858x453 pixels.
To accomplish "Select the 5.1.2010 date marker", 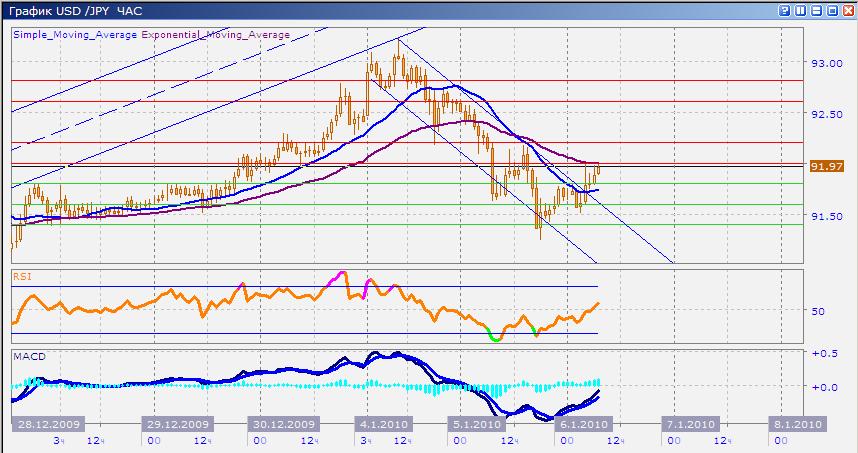I will (x=476, y=424).
